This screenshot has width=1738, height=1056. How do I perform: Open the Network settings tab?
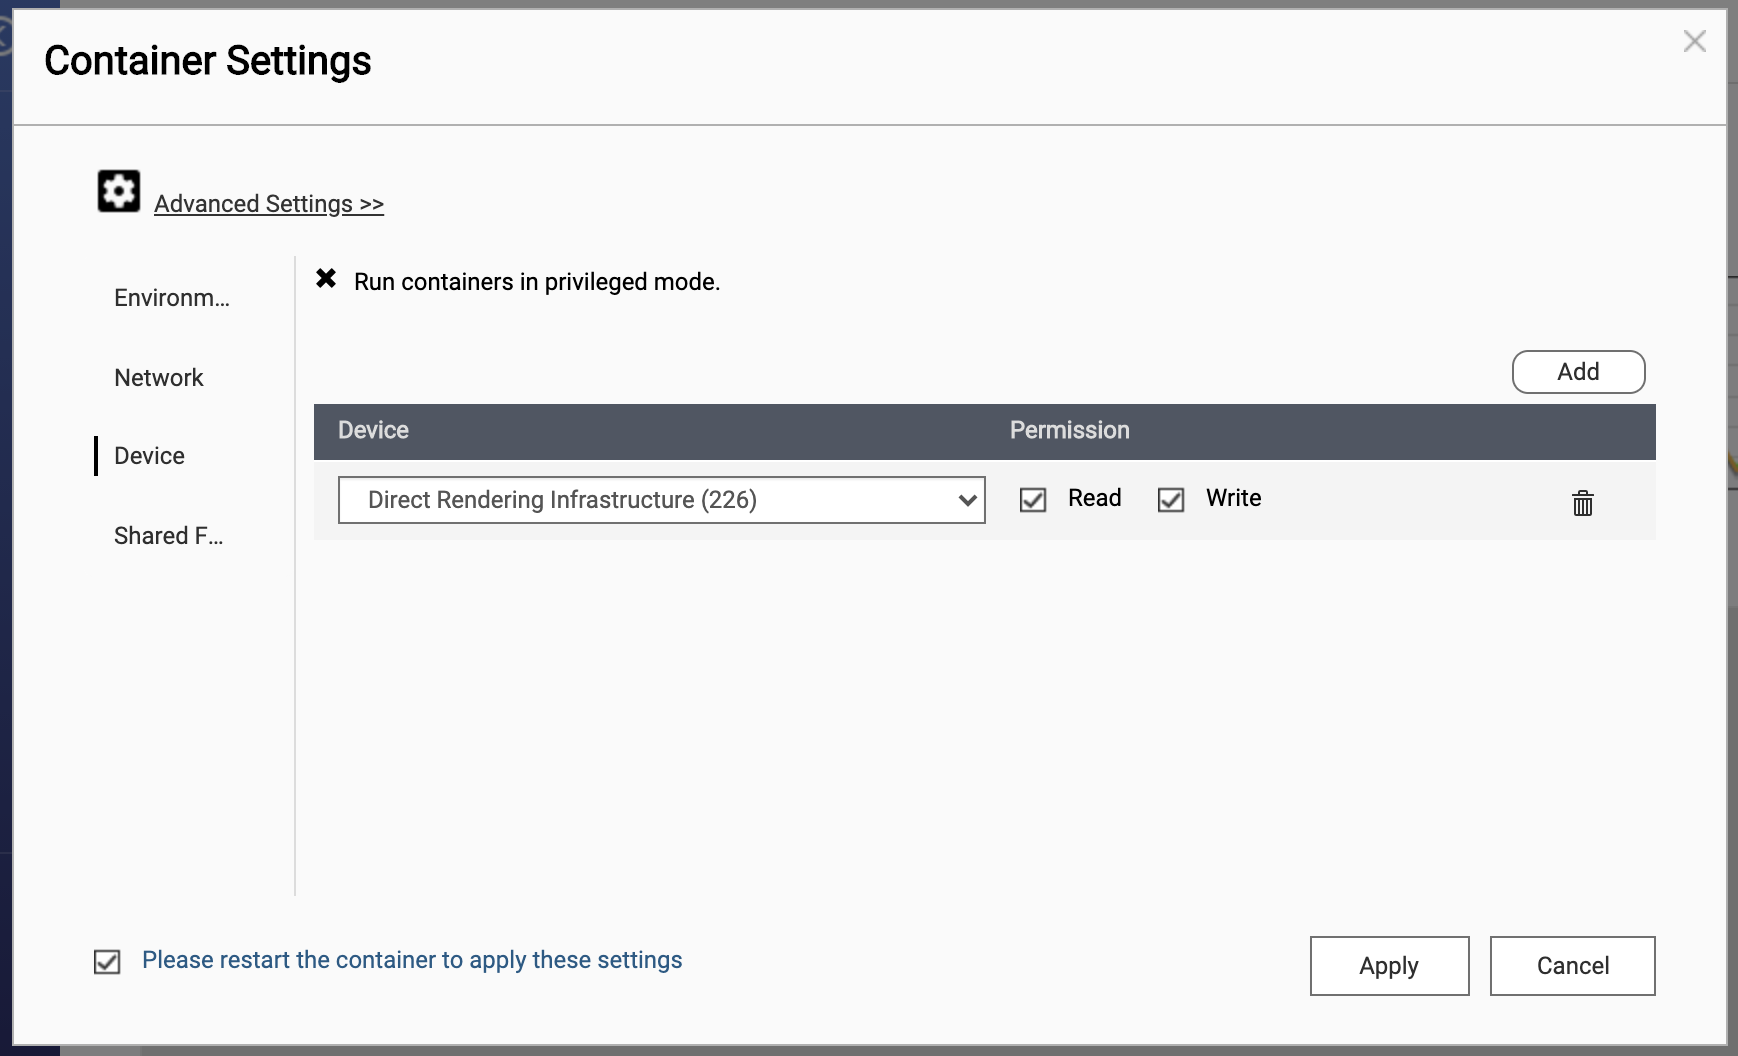[159, 378]
